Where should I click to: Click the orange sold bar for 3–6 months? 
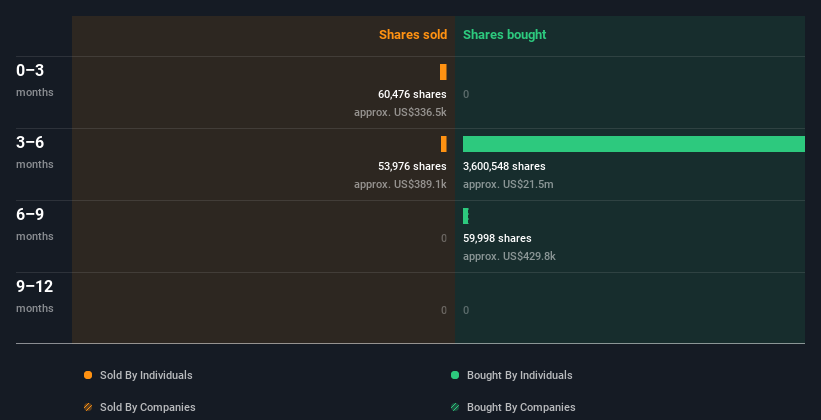coord(443,144)
